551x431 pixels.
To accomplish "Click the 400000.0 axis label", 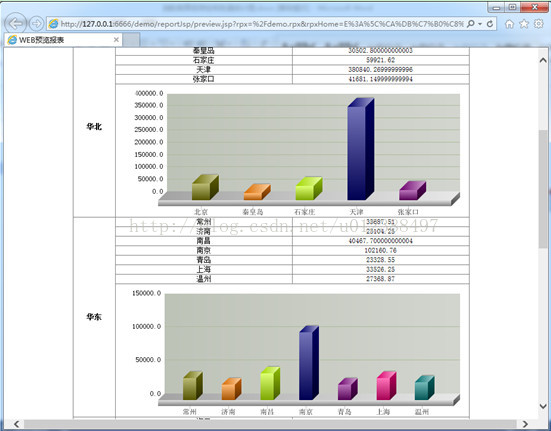I will click(x=149, y=93).
